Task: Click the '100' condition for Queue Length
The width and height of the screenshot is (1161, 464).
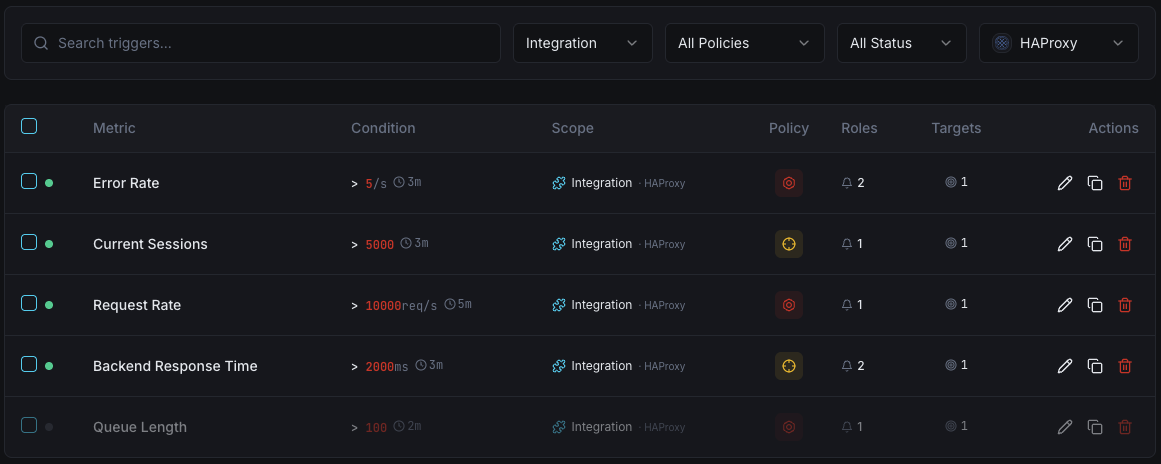Action: click(x=376, y=427)
